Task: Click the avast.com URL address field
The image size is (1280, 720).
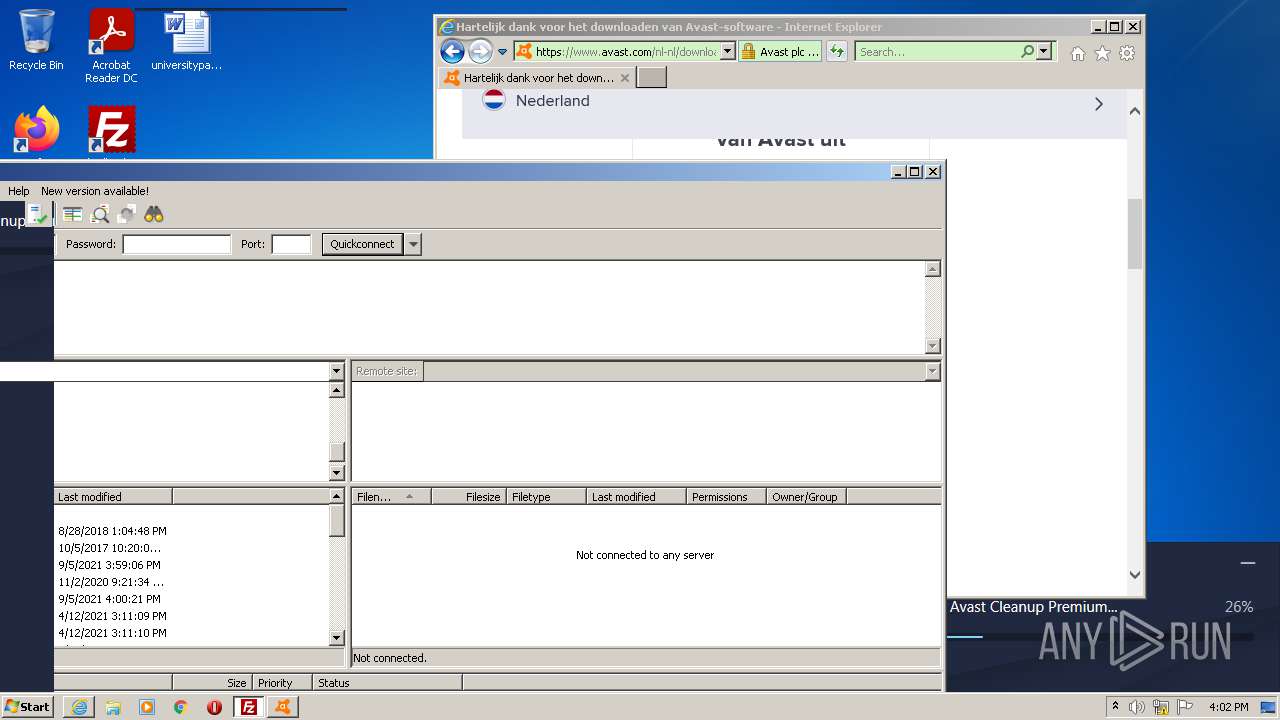Action: 625,52
